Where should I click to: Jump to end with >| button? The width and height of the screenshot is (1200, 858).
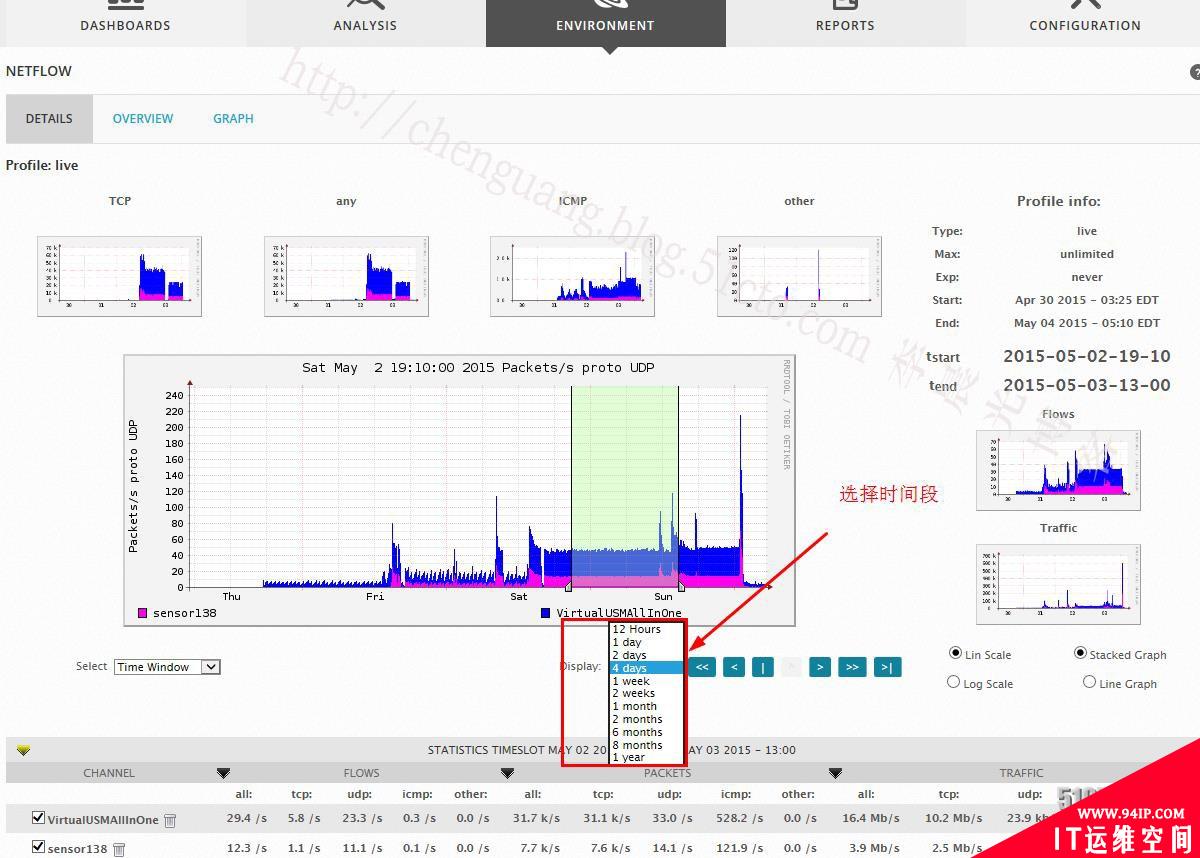(x=887, y=667)
